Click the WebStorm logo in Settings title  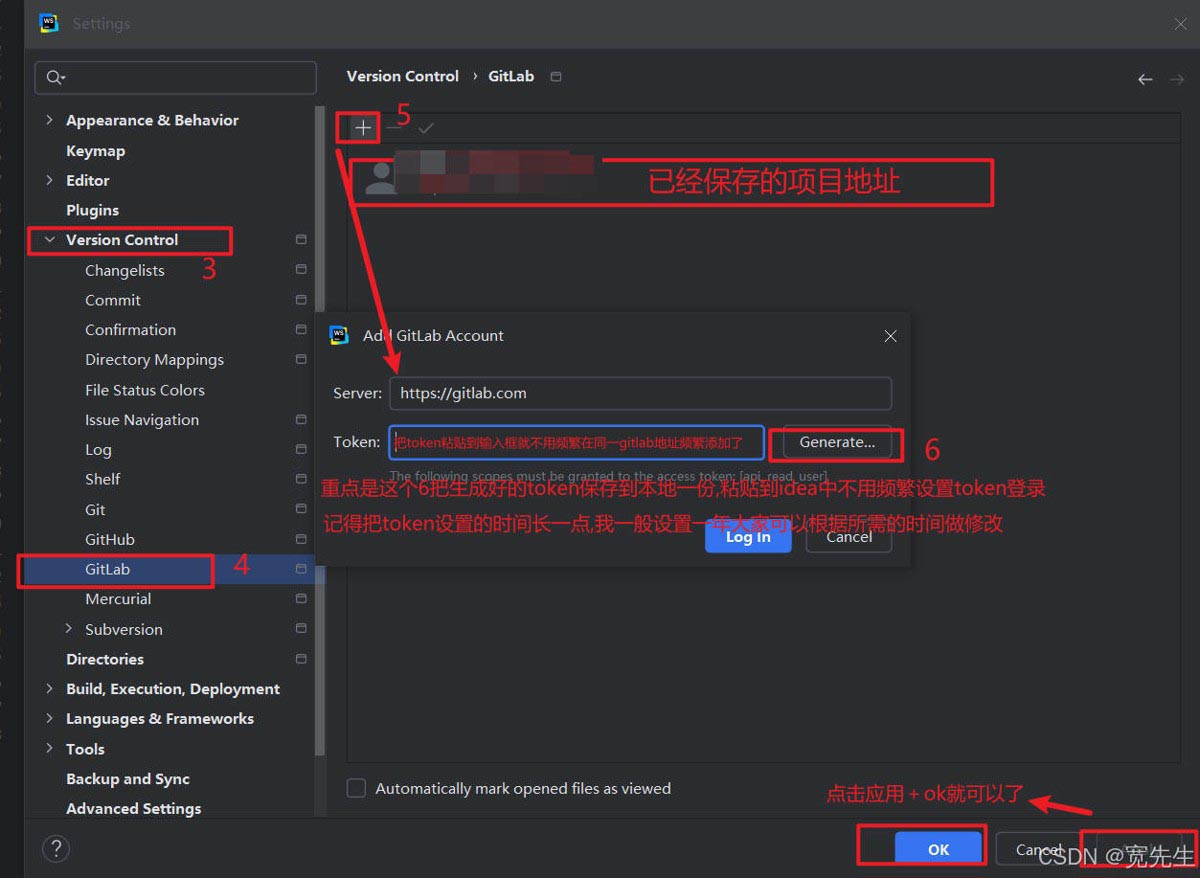tap(48, 23)
